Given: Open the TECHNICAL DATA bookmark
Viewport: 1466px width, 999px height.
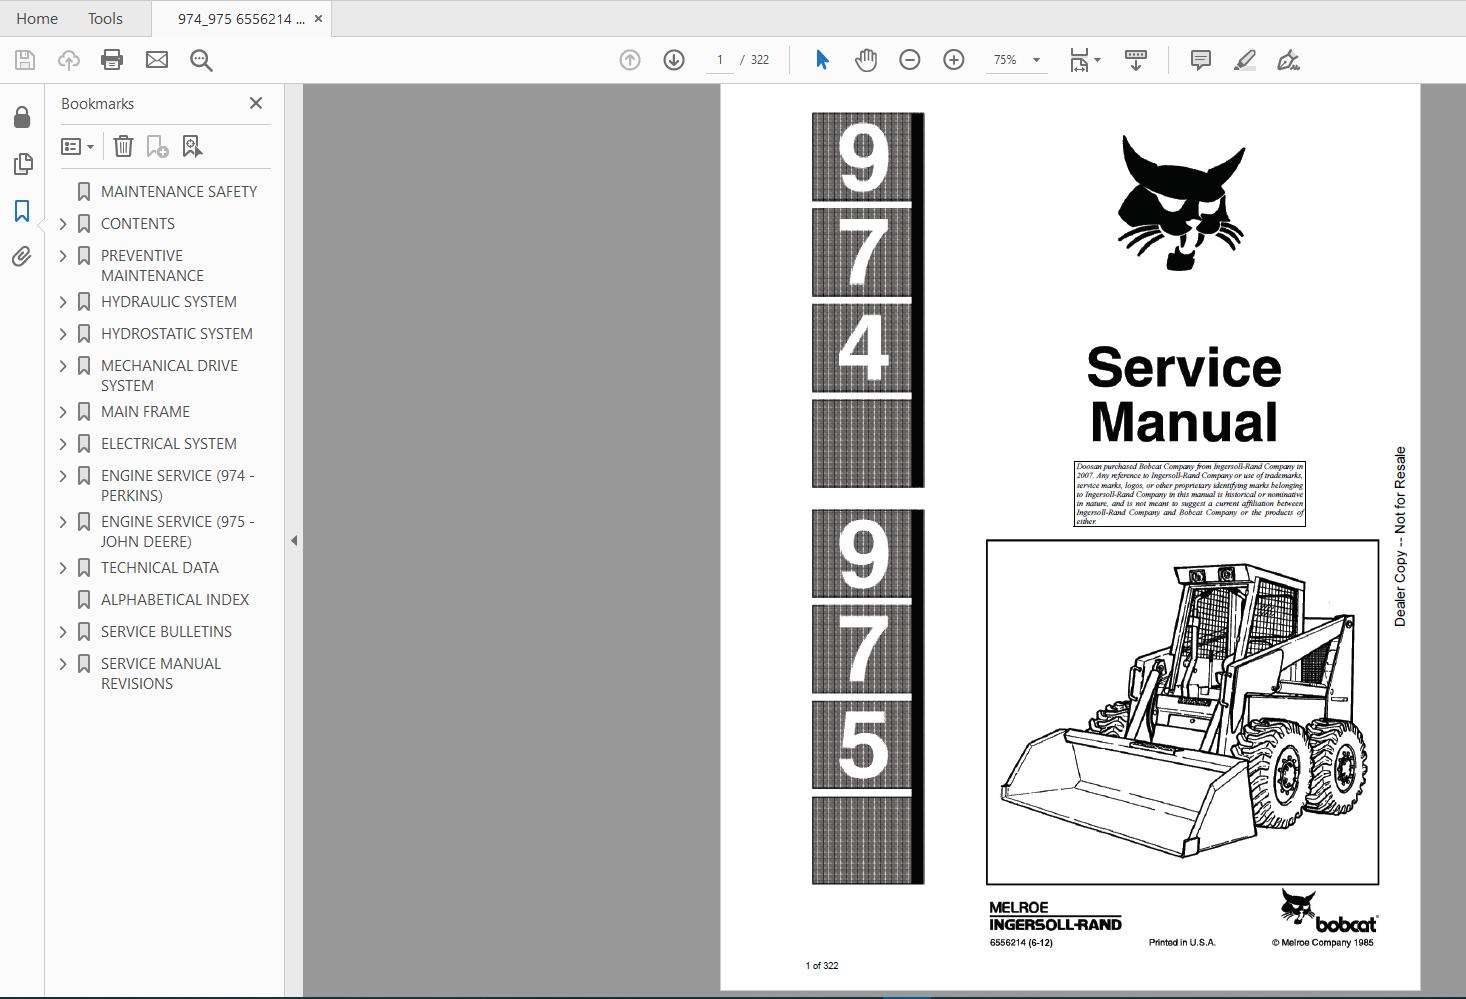Looking at the screenshot, I should coord(160,568).
